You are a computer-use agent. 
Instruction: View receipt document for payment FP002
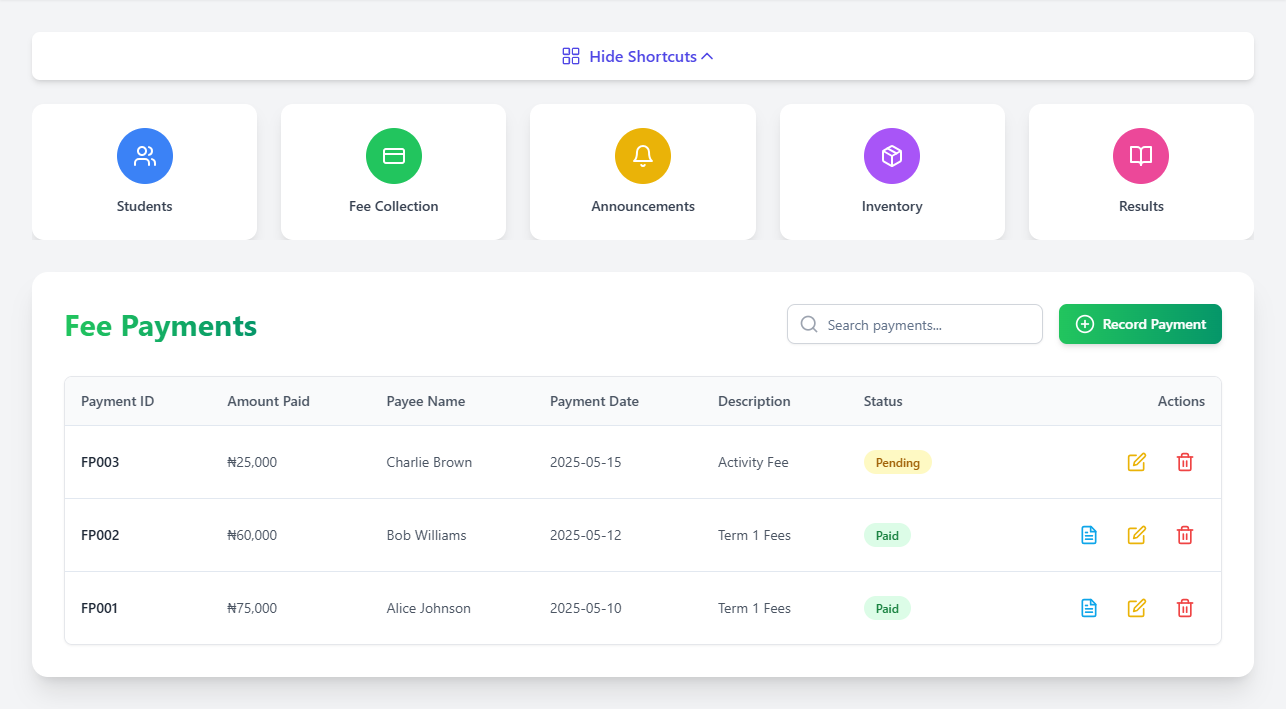1089,535
